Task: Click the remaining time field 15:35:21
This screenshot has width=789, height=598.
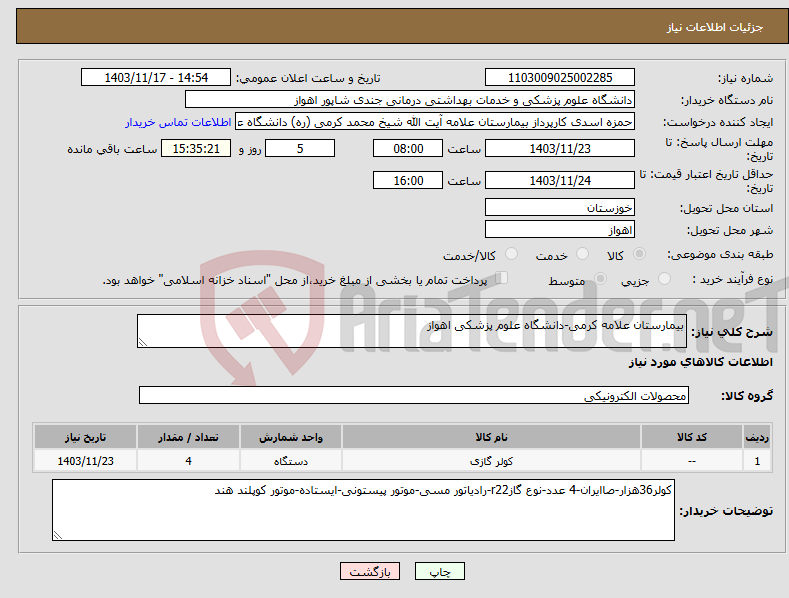Action: point(196,148)
